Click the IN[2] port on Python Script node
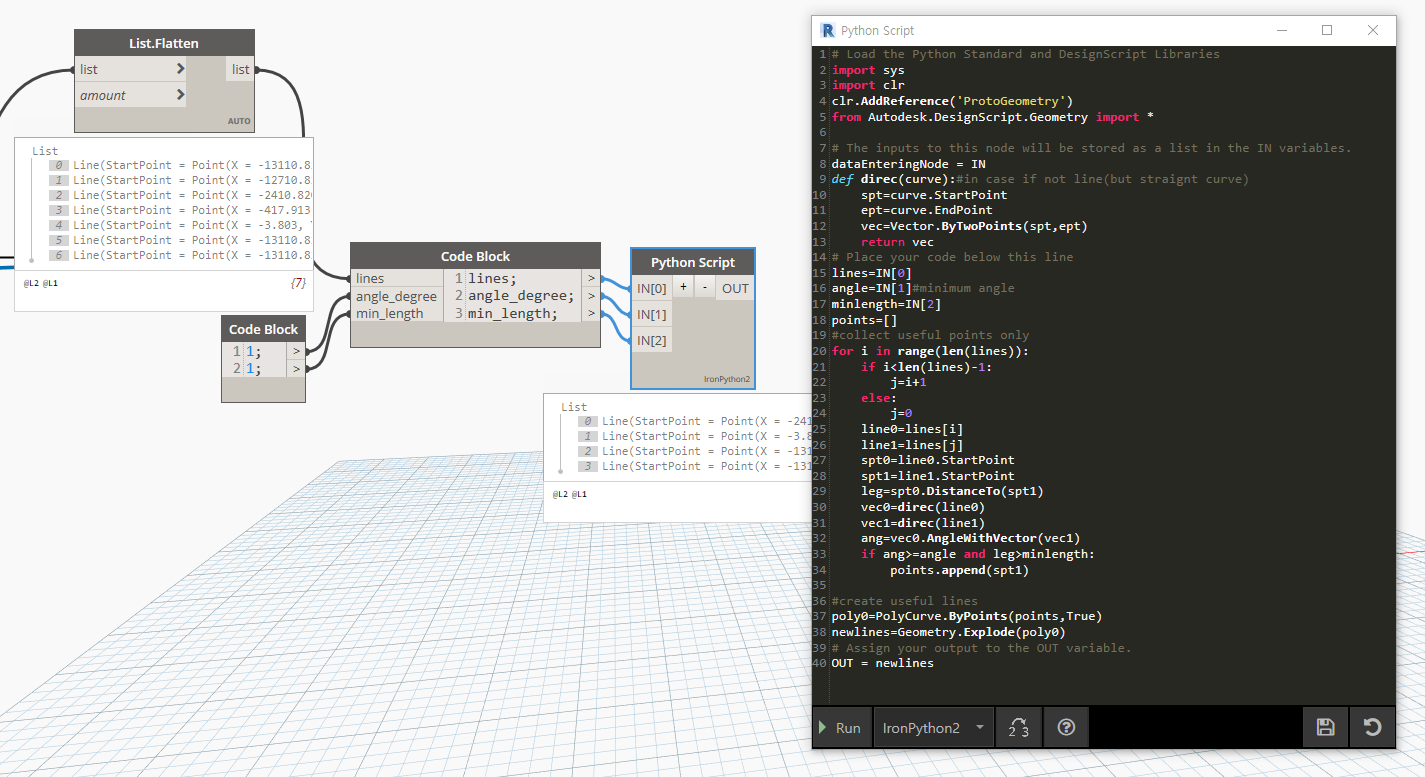Image resolution: width=1425 pixels, height=777 pixels. click(x=651, y=340)
